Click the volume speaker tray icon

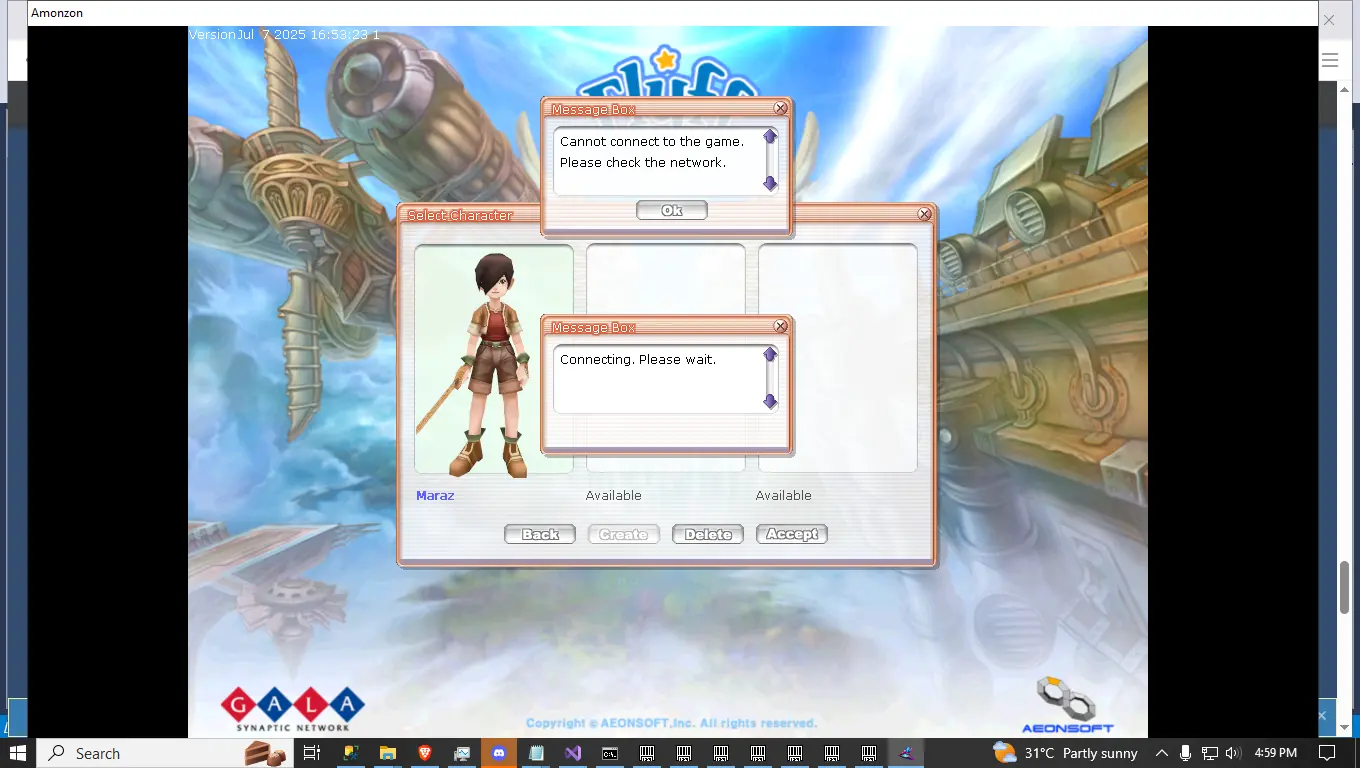pos(1233,753)
